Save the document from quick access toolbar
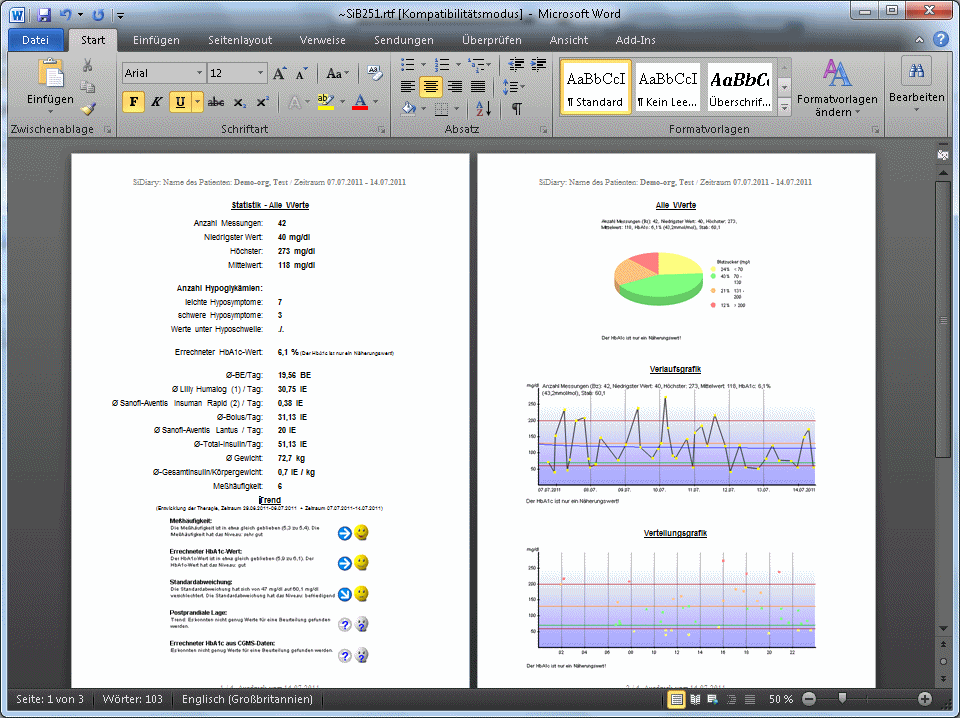Image resolution: width=960 pixels, height=718 pixels. click(44, 15)
